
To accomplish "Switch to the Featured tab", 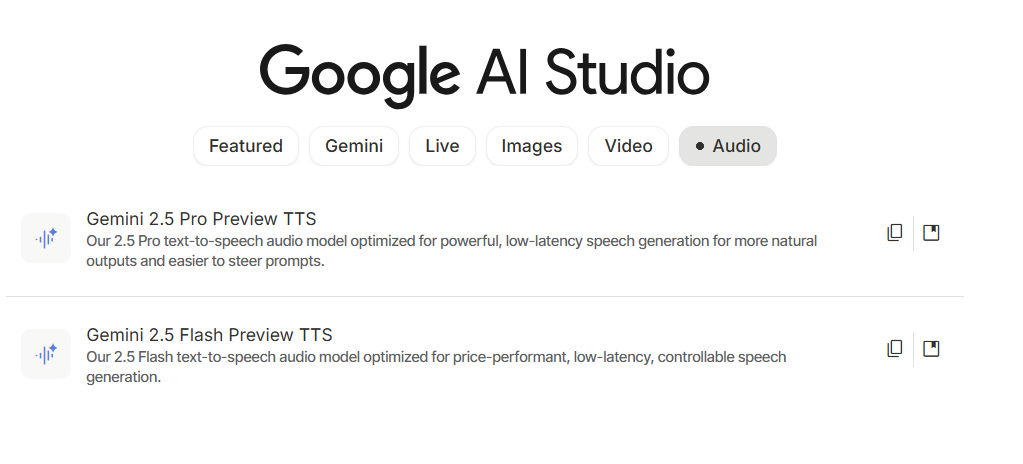I will [246, 146].
